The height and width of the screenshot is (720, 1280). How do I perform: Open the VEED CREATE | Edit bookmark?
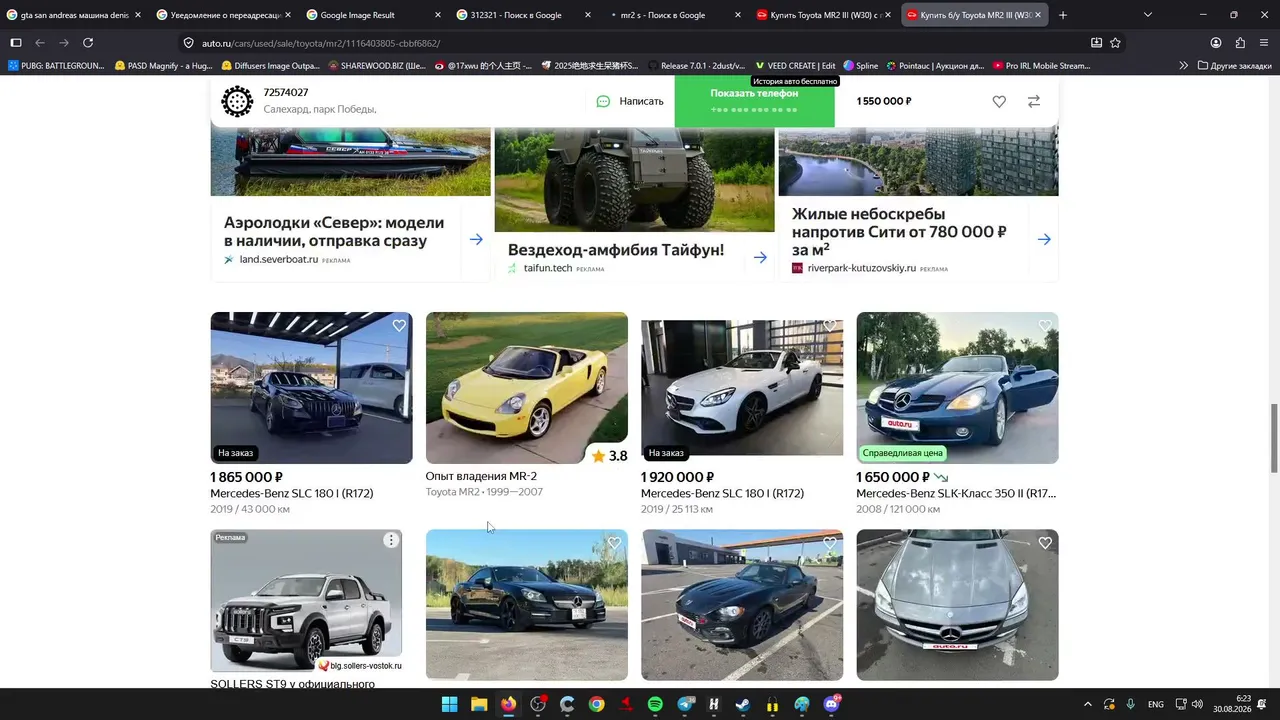795,66
